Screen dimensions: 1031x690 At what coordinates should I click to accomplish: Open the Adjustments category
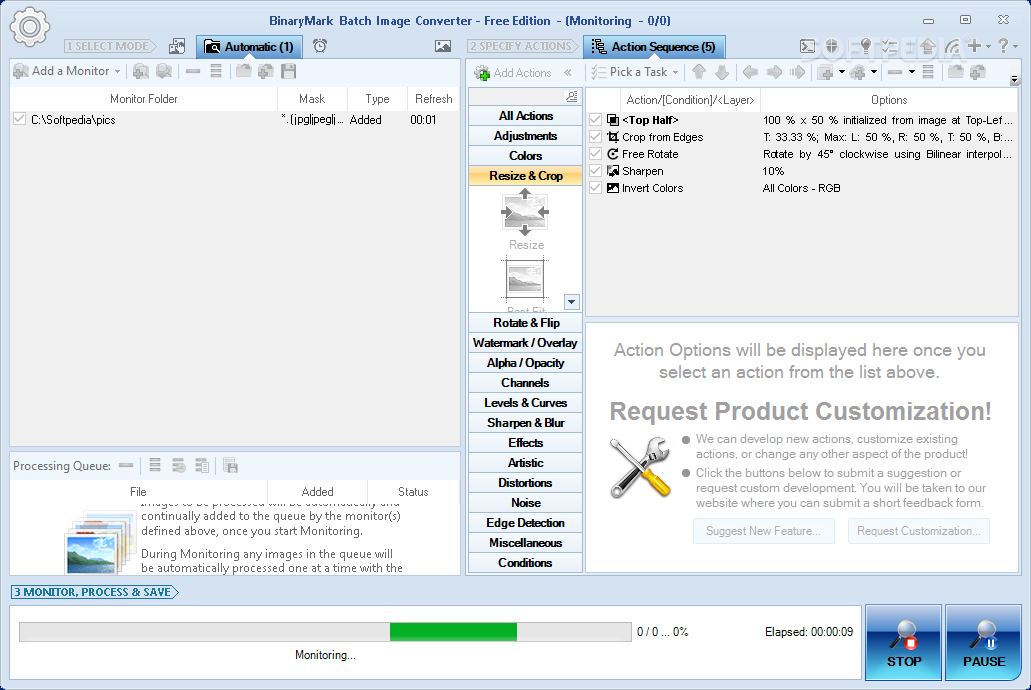click(525, 136)
